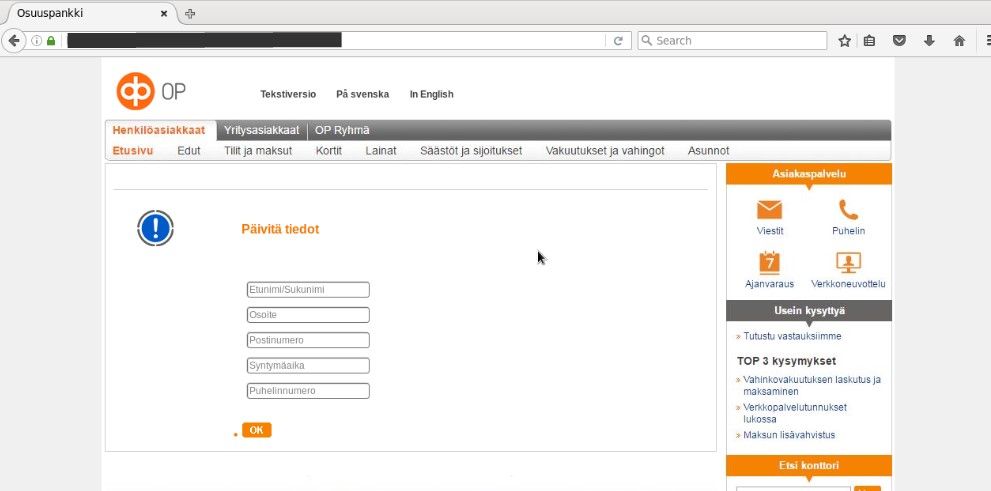Open Tilit ja maksut menu

(258, 151)
